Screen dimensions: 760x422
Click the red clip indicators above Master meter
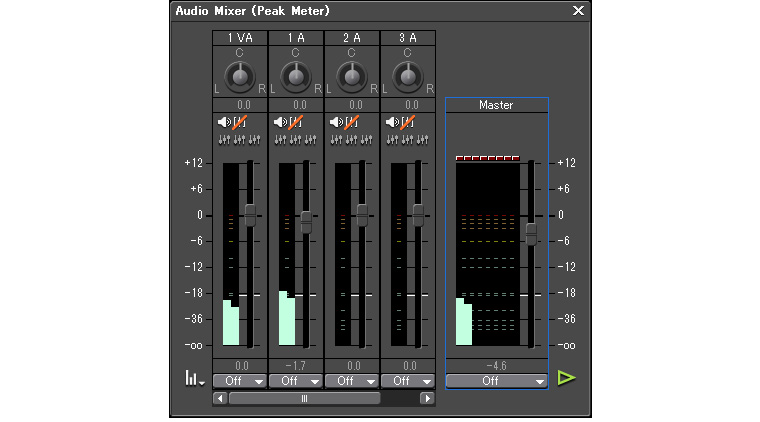[x=488, y=158]
